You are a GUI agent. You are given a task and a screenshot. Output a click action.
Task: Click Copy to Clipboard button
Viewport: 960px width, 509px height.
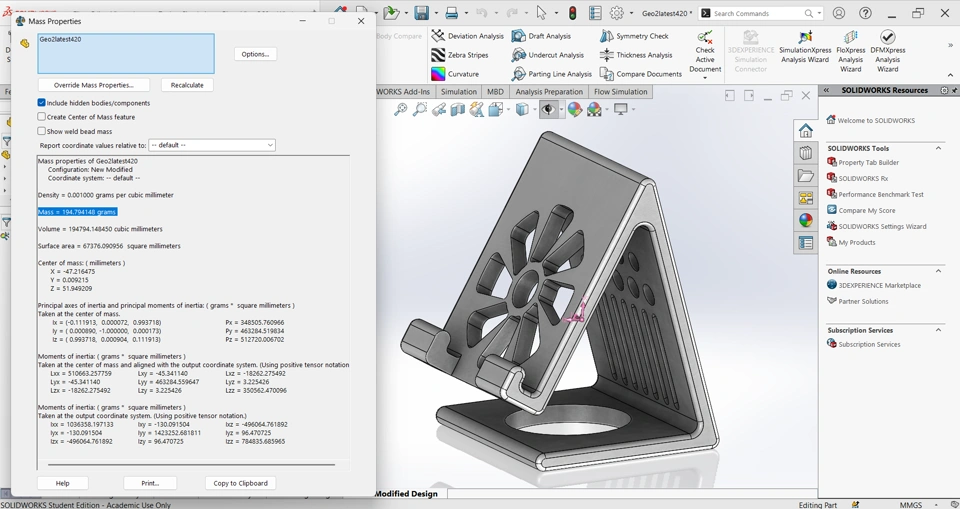pos(241,483)
